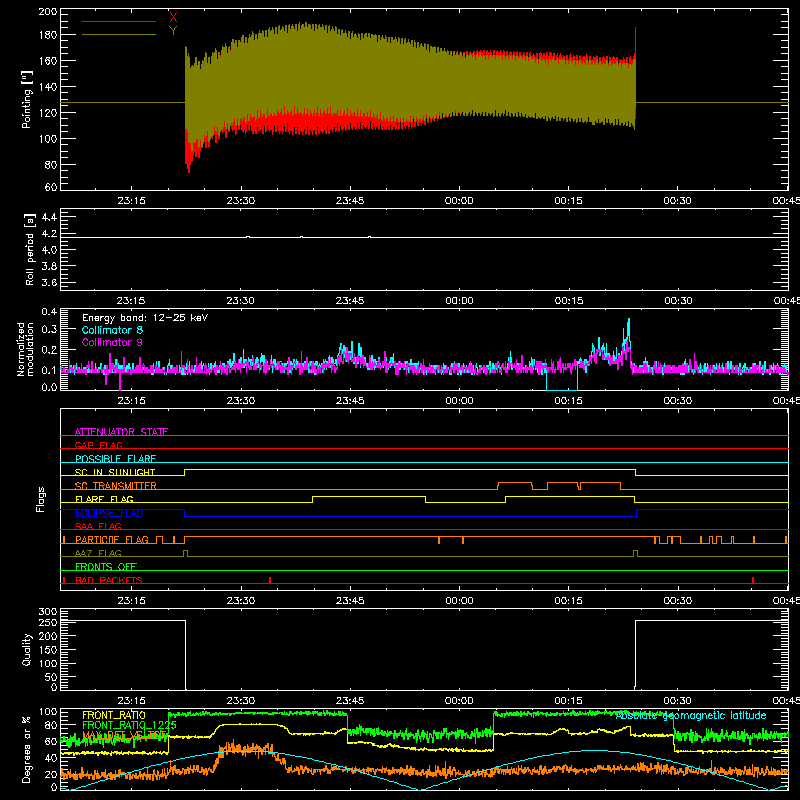
Task: Click the olive Y legend line
Action: coord(119,34)
